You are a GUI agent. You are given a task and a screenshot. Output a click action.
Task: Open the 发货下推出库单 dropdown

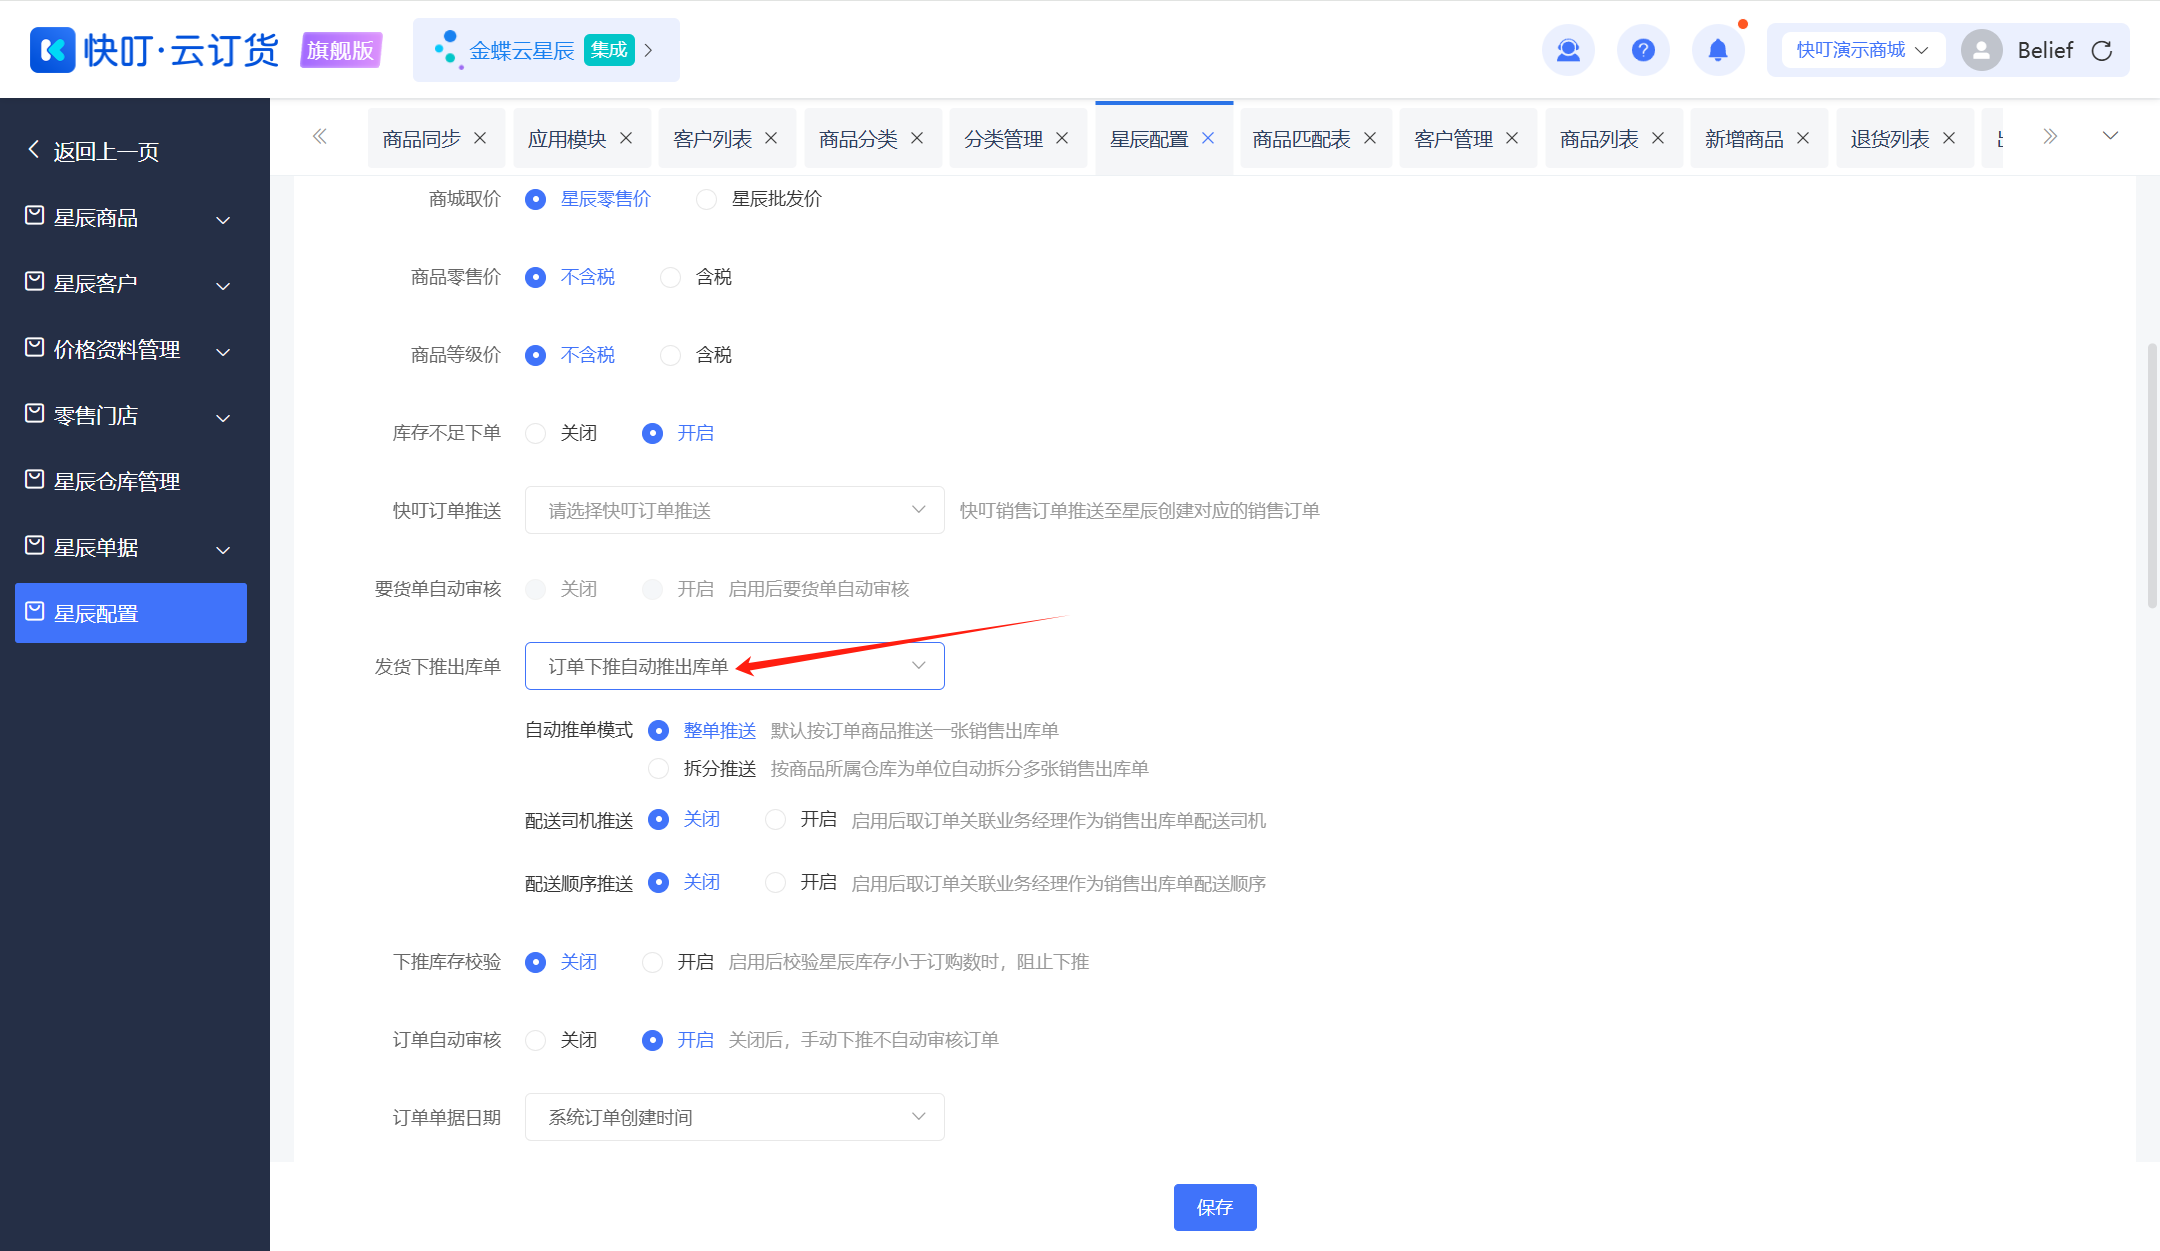pyautogui.click(x=735, y=666)
